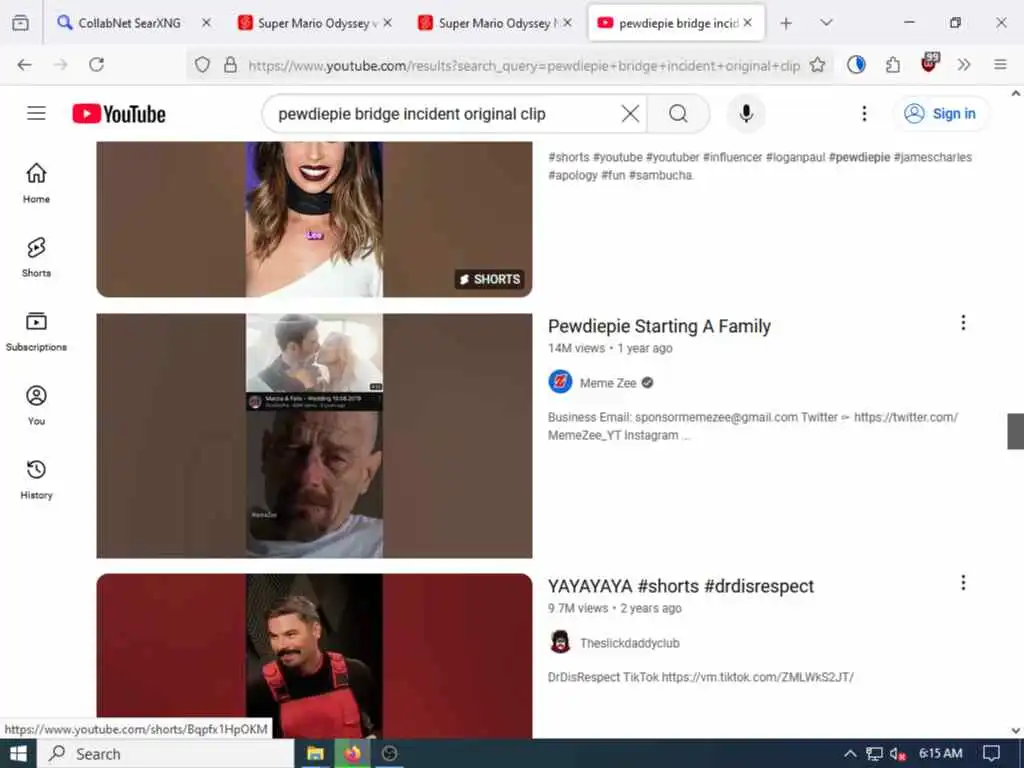Close the pewdiepie bridge incident tab
The height and width of the screenshot is (768, 1024).
click(748, 23)
